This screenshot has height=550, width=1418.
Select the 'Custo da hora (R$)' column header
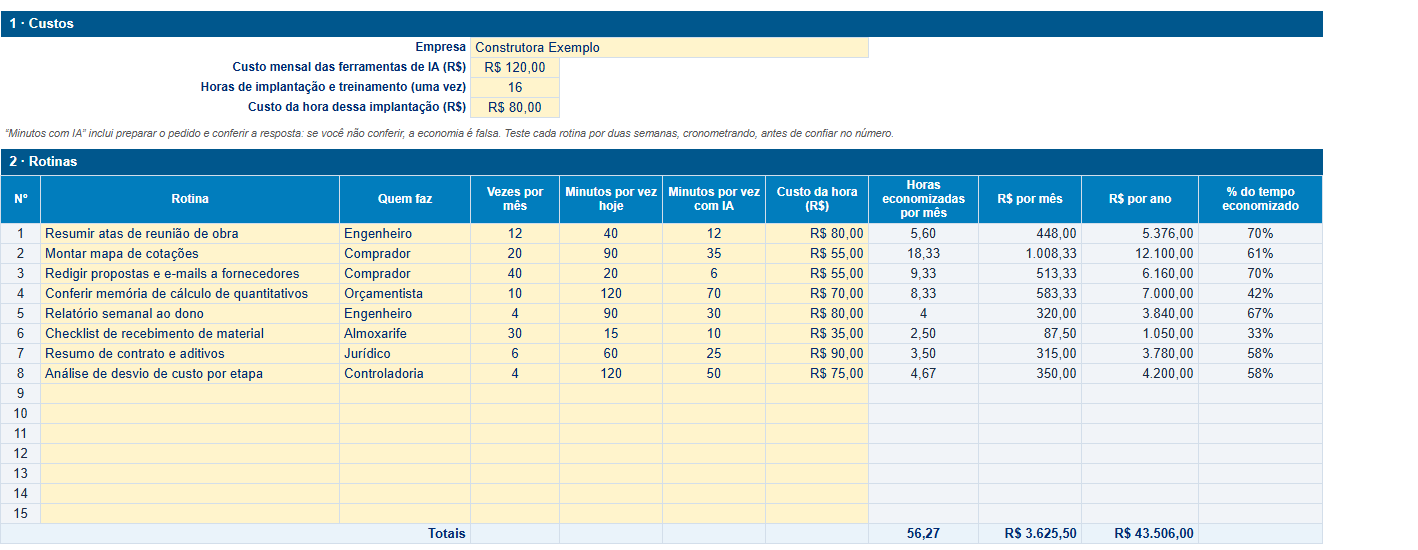point(817,199)
